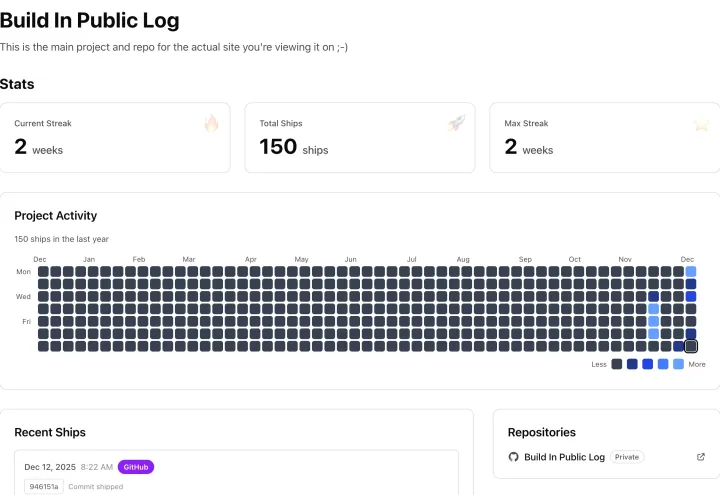Open repository via the external link icon
Screen dimensions: 720x495
tap(701, 457)
